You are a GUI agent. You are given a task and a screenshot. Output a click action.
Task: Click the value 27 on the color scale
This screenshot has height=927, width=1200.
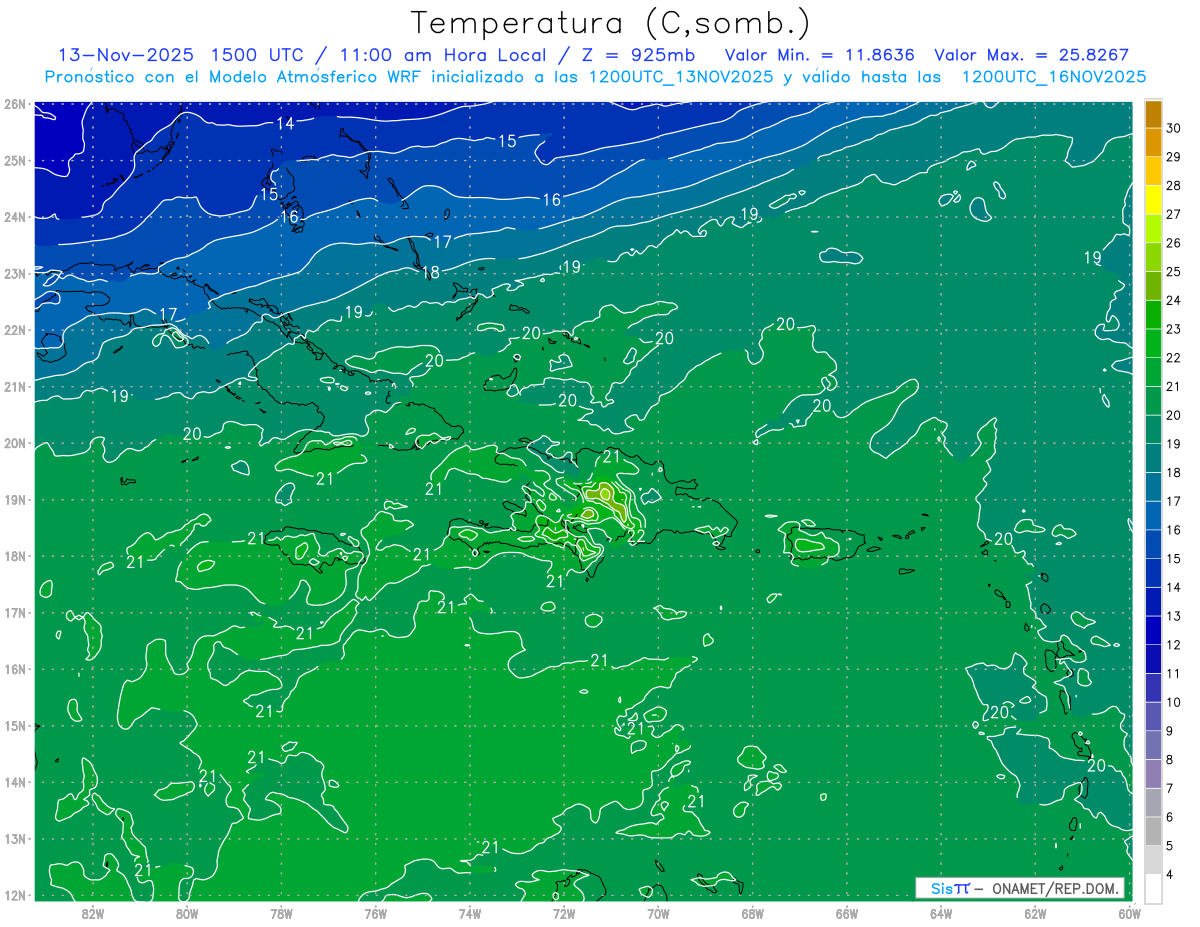(1174, 214)
